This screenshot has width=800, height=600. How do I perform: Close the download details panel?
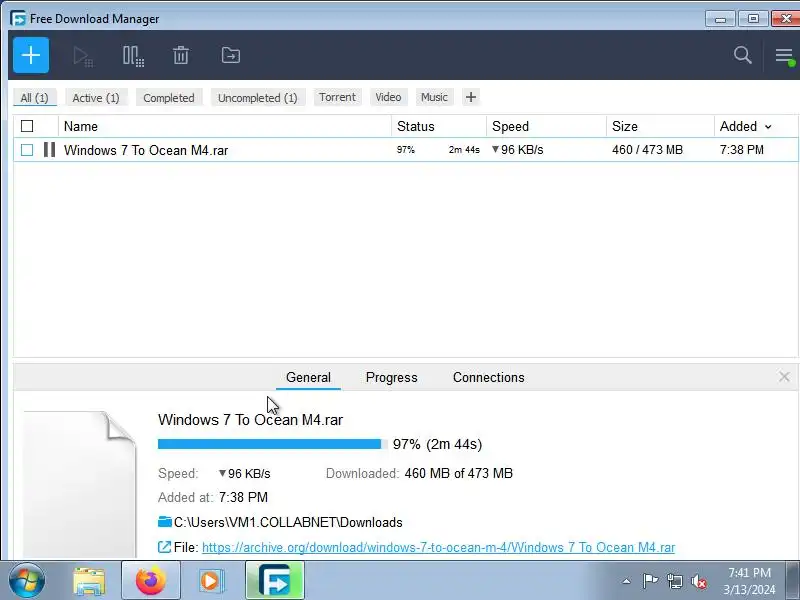784,377
